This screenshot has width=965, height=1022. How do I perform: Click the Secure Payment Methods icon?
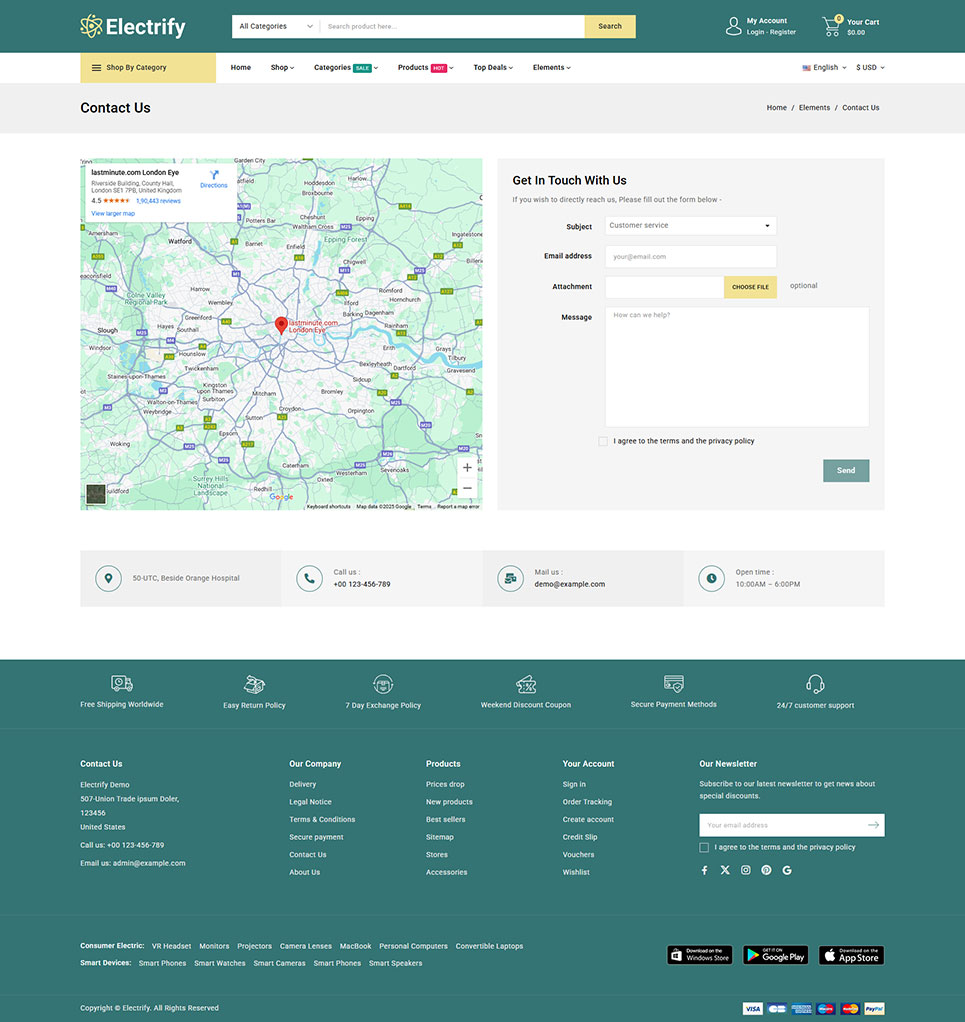674,684
